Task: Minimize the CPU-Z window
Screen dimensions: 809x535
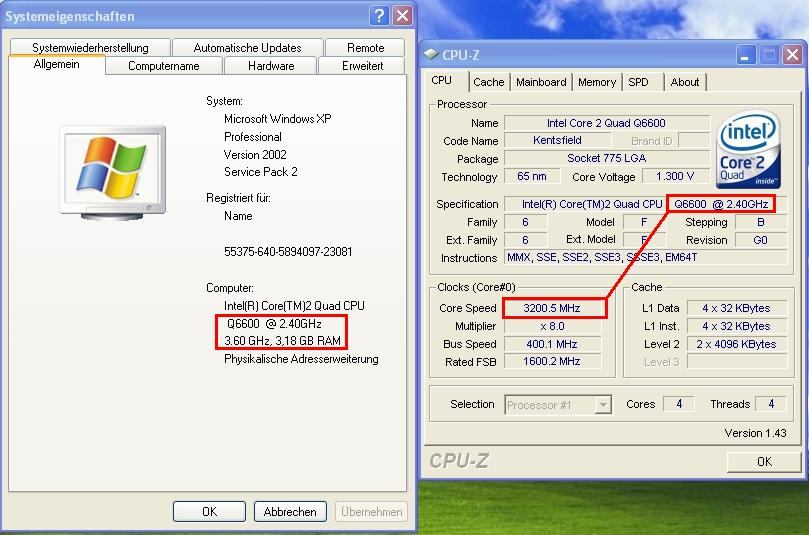Action: click(745, 55)
